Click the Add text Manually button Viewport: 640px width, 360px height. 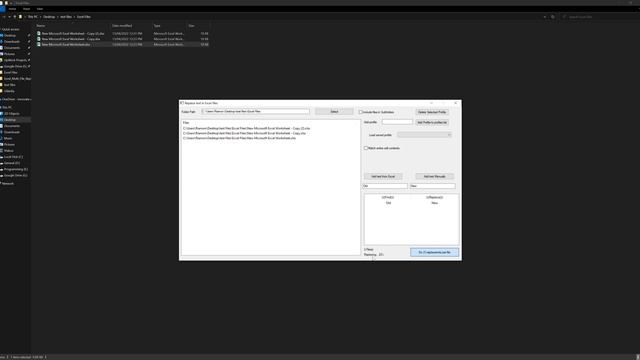434,176
